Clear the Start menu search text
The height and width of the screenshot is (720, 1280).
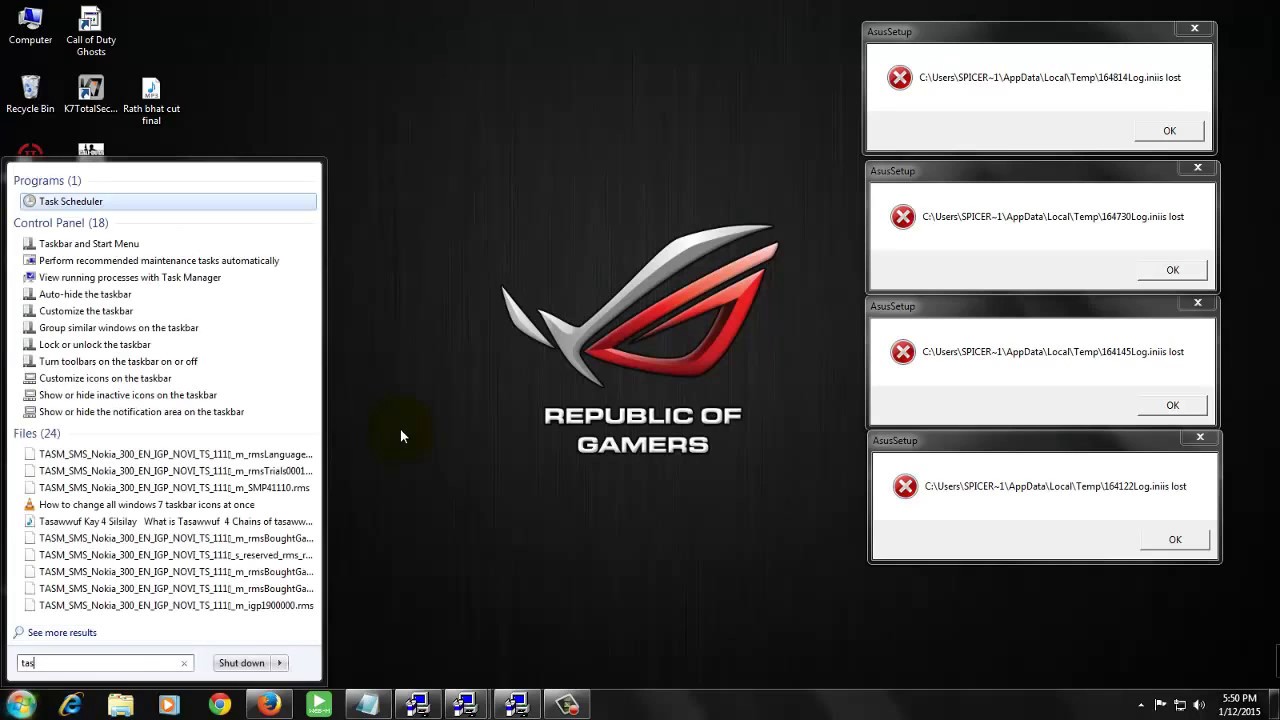[x=184, y=663]
